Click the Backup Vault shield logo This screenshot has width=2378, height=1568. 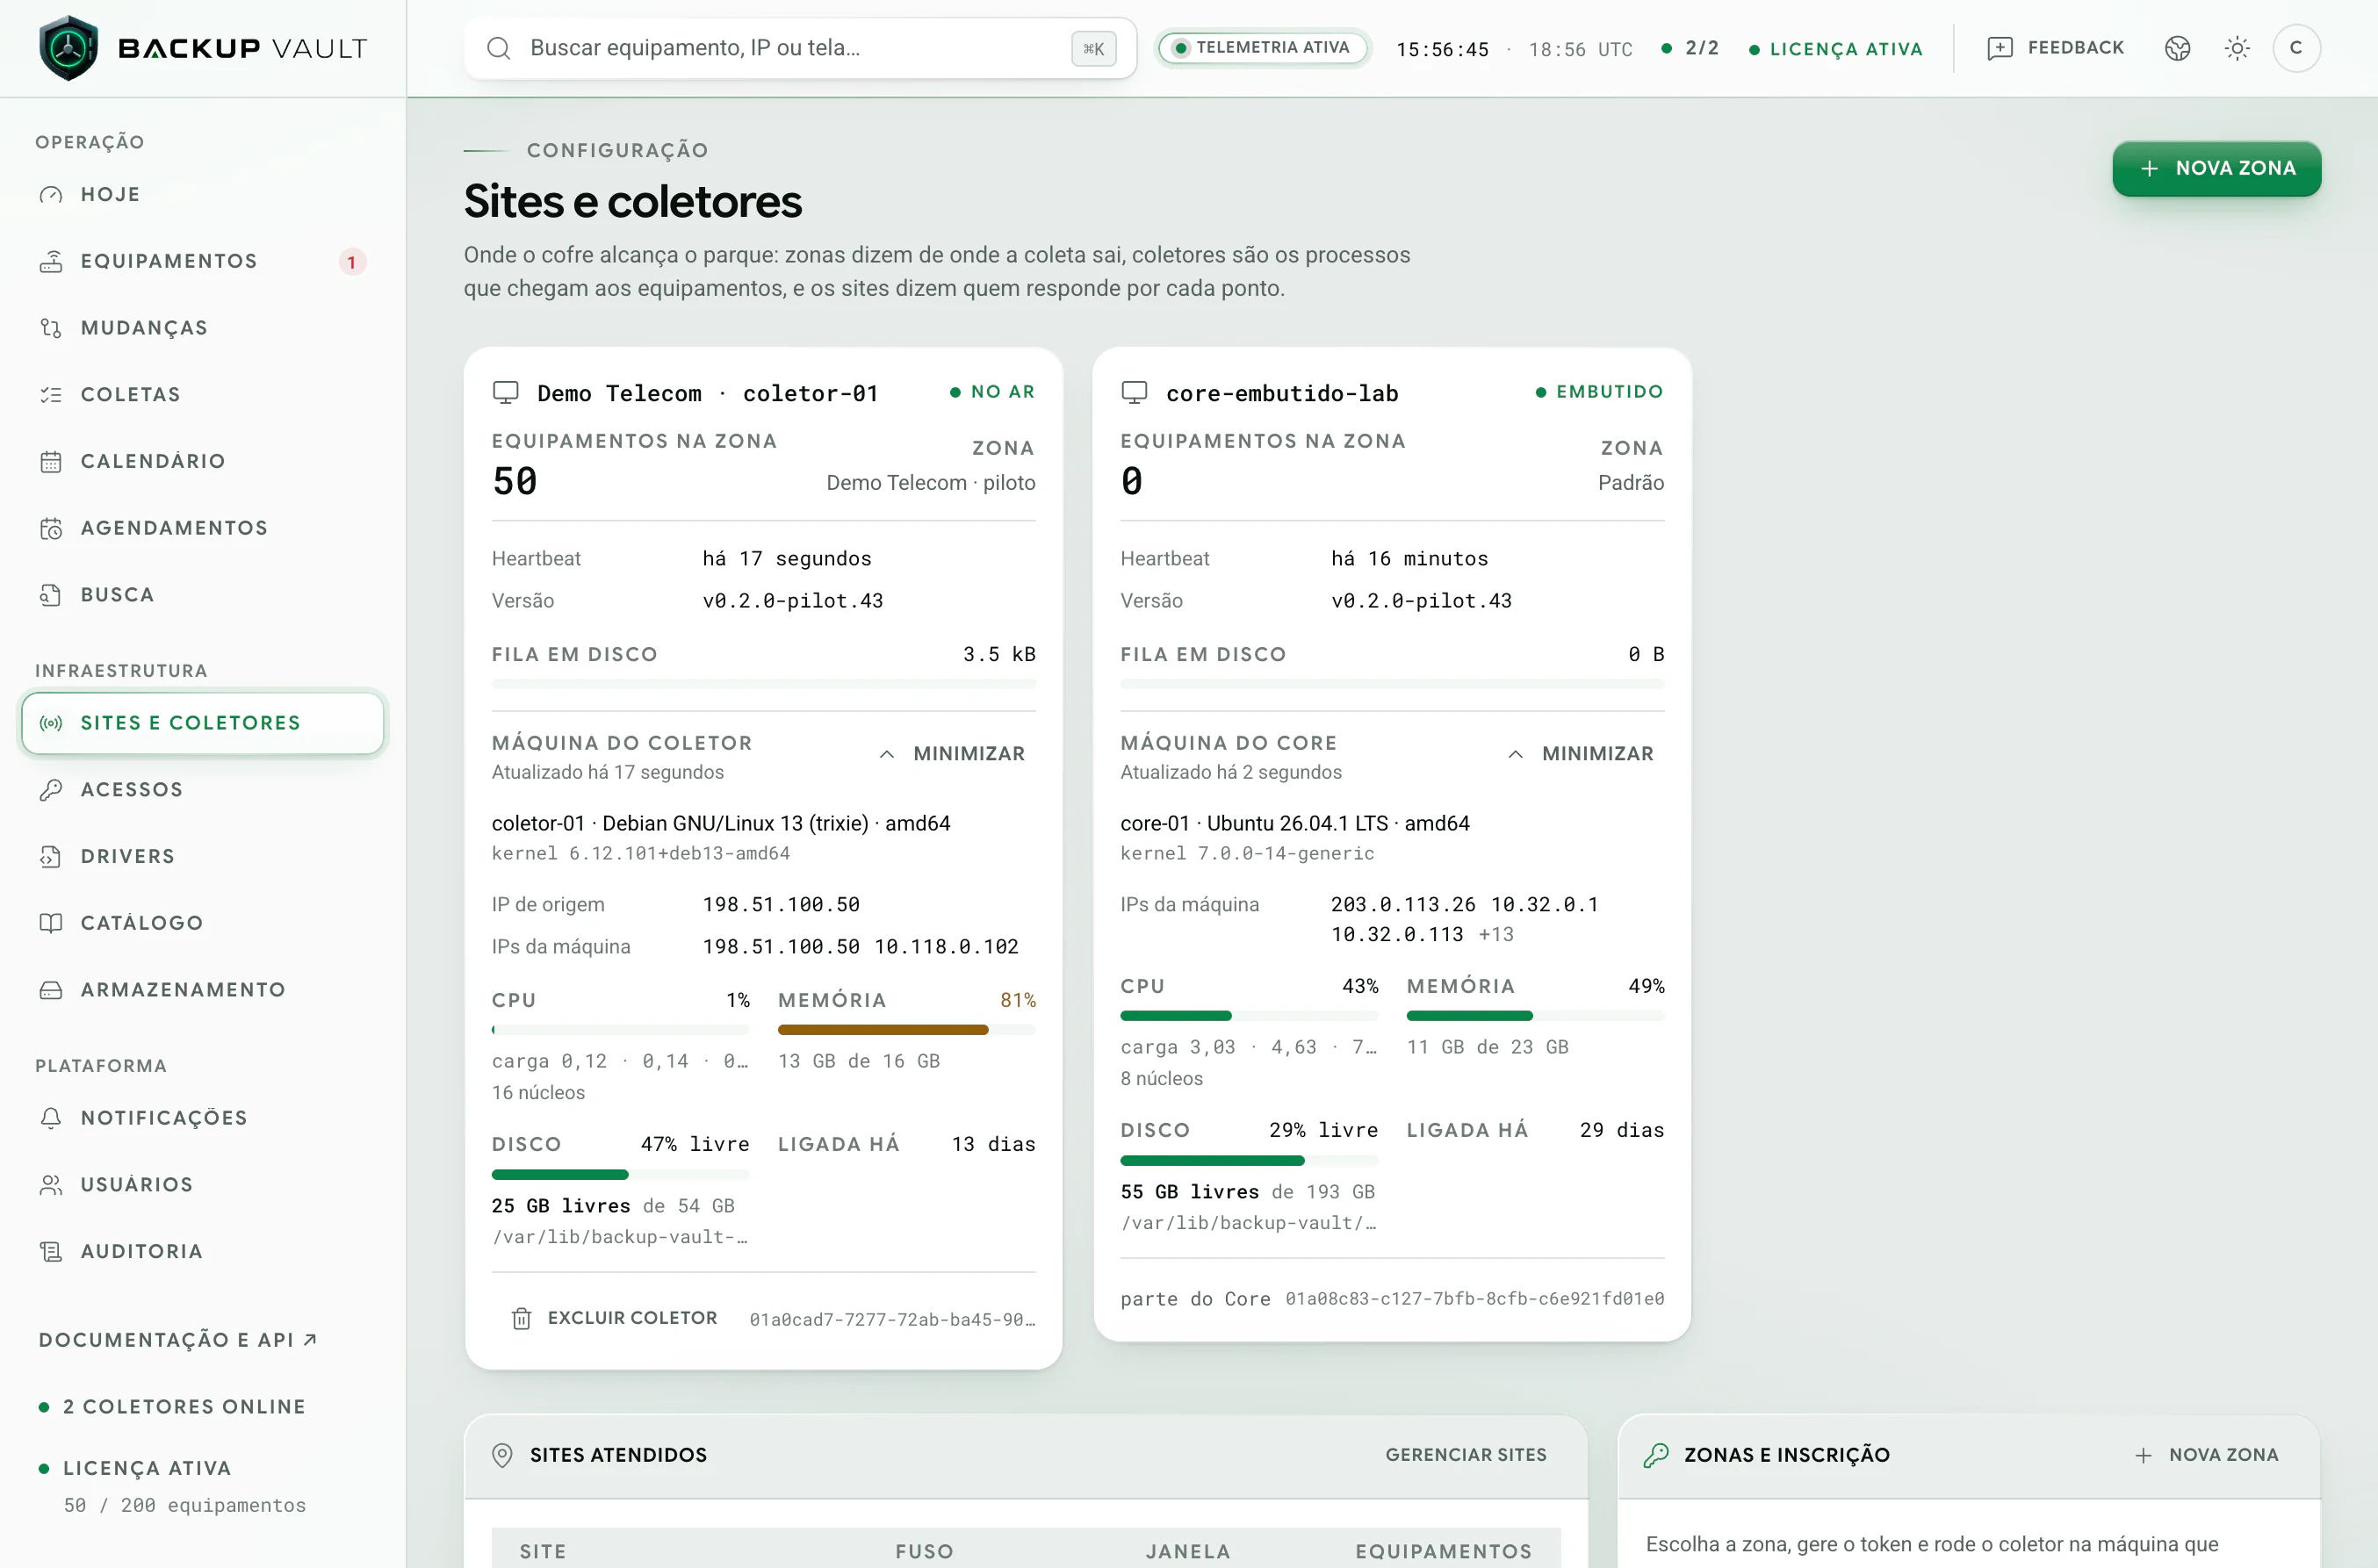point(68,48)
